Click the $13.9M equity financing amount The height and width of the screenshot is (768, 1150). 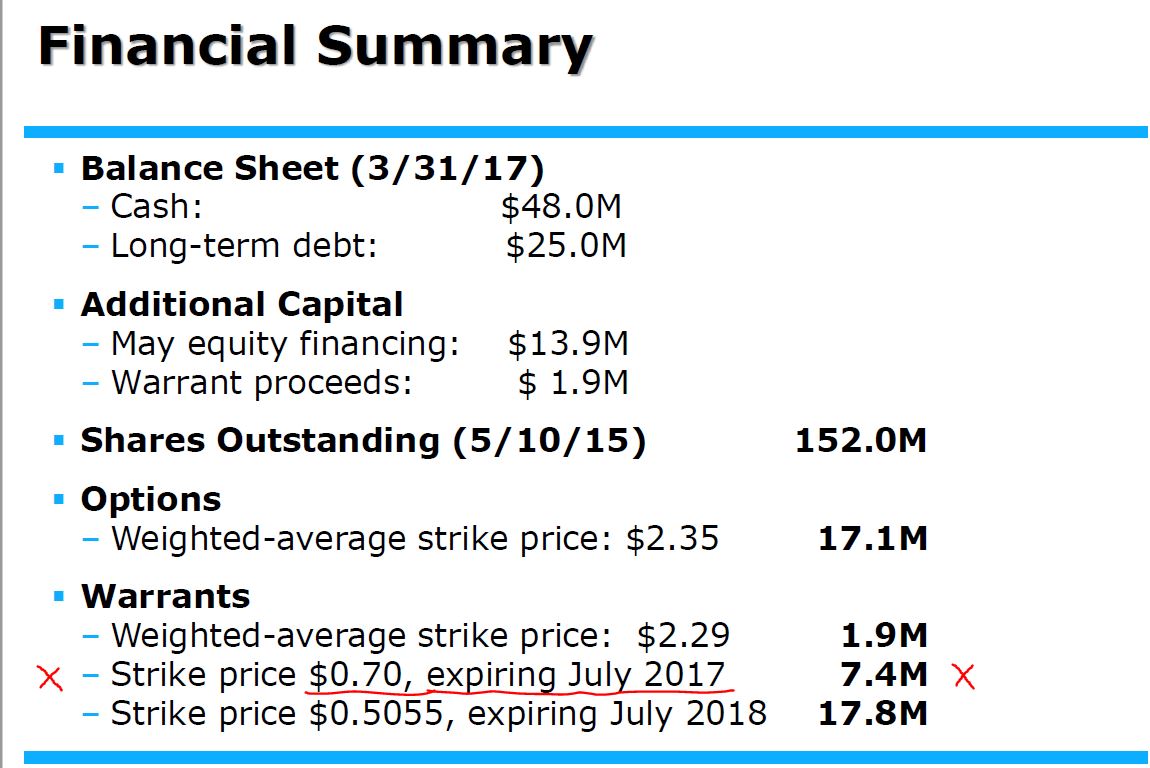[x=568, y=344]
